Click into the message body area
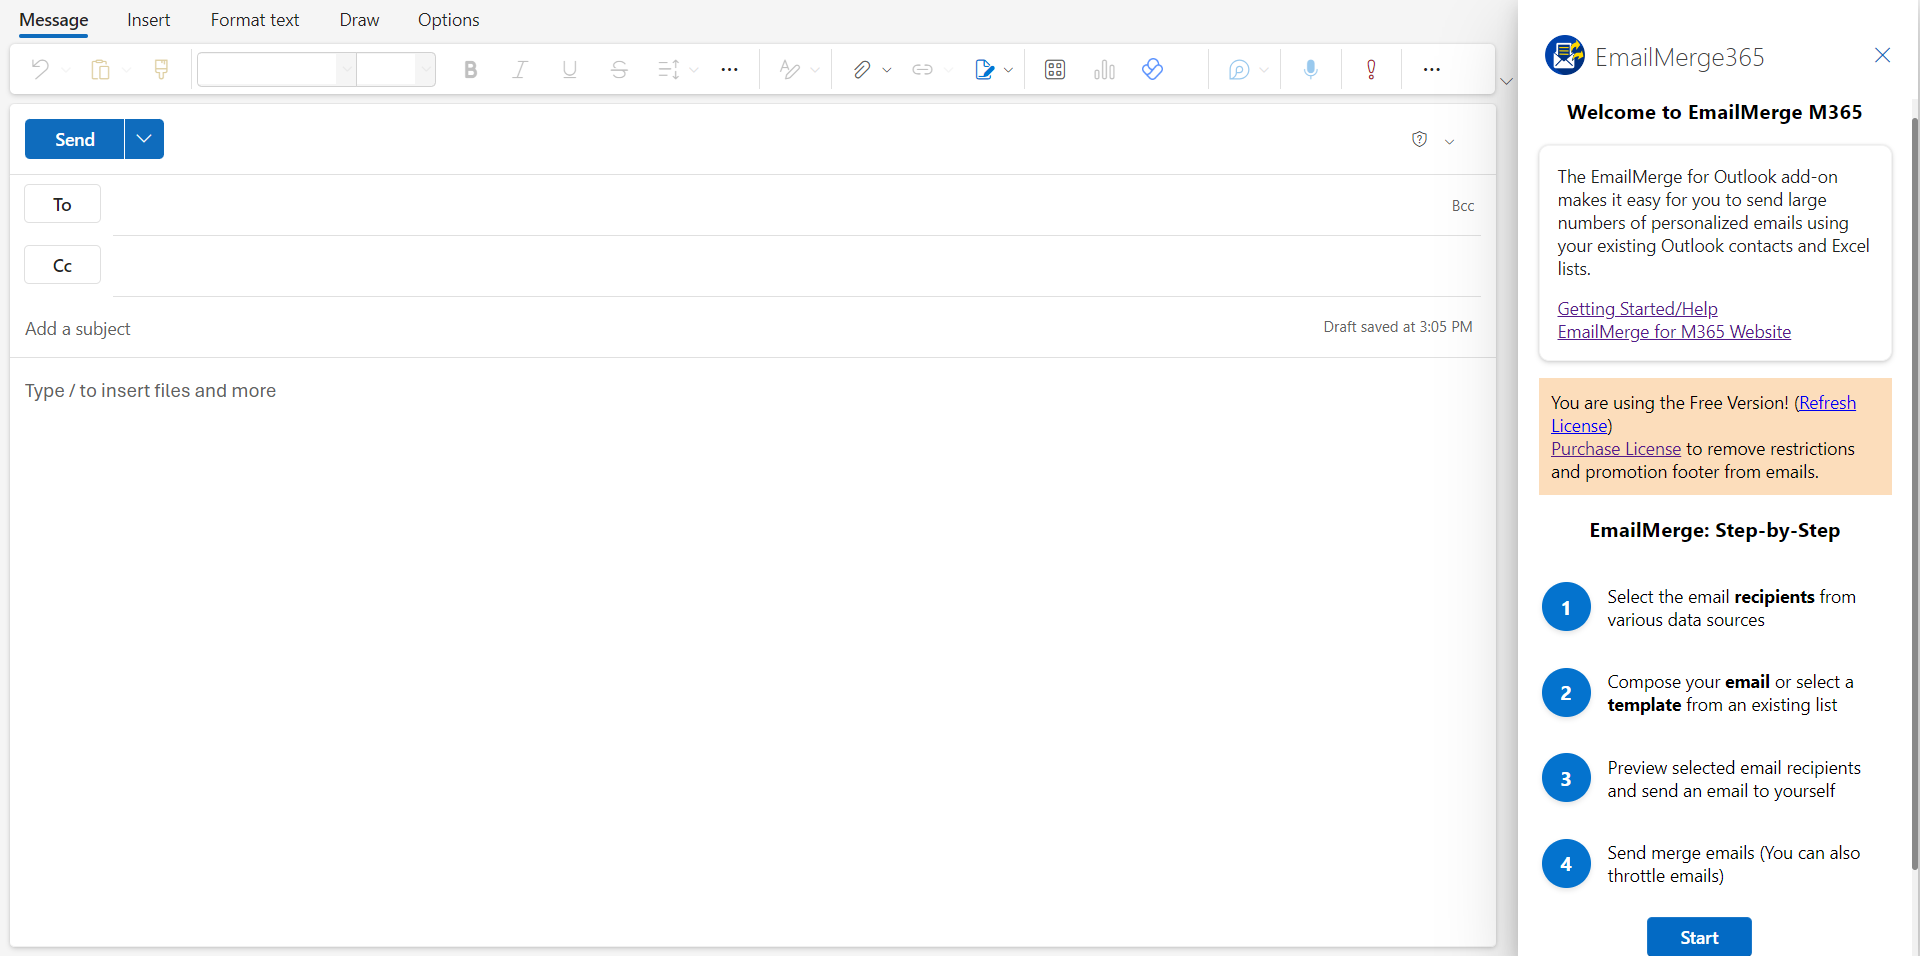The width and height of the screenshot is (1920, 956). tap(752, 650)
